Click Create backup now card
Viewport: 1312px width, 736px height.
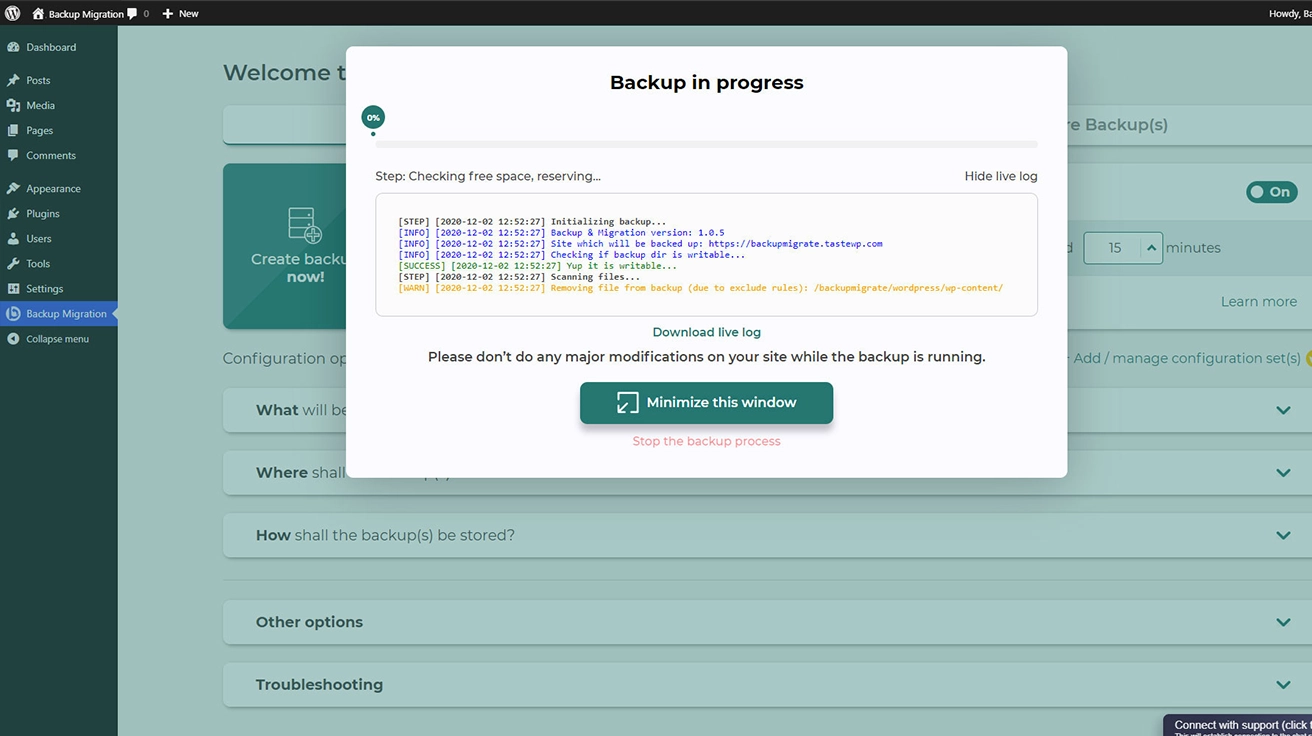pyautogui.click(x=285, y=246)
